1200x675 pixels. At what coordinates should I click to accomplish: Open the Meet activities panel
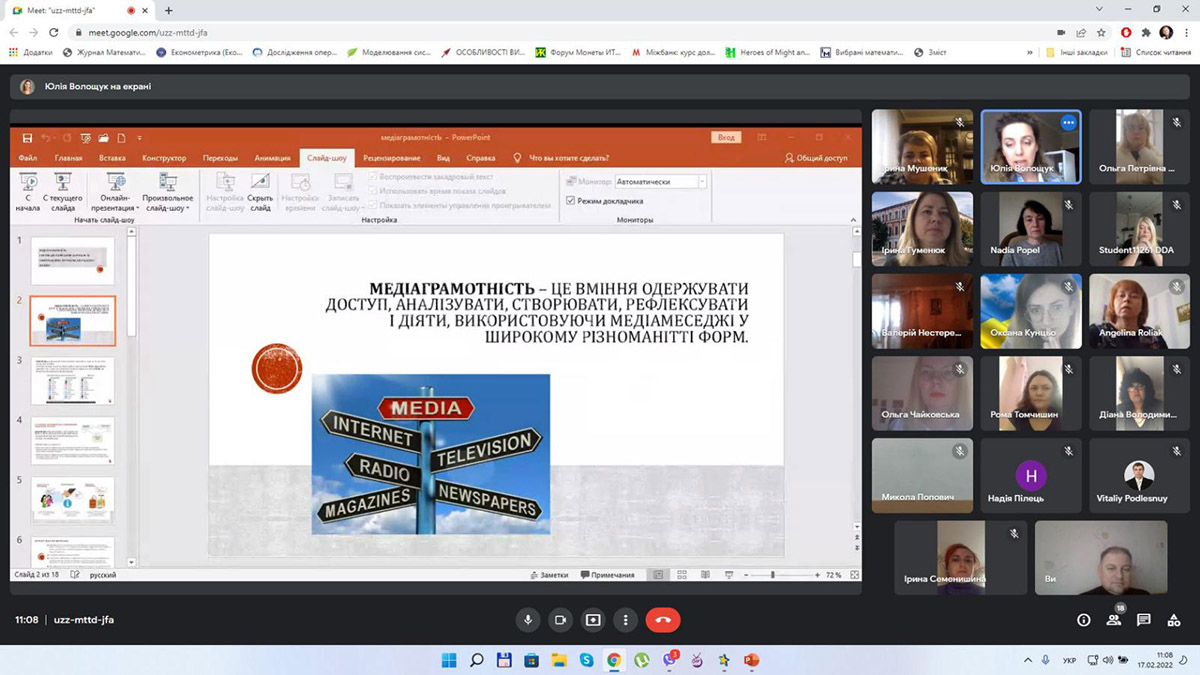pyautogui.click(x=1174, y=620)
